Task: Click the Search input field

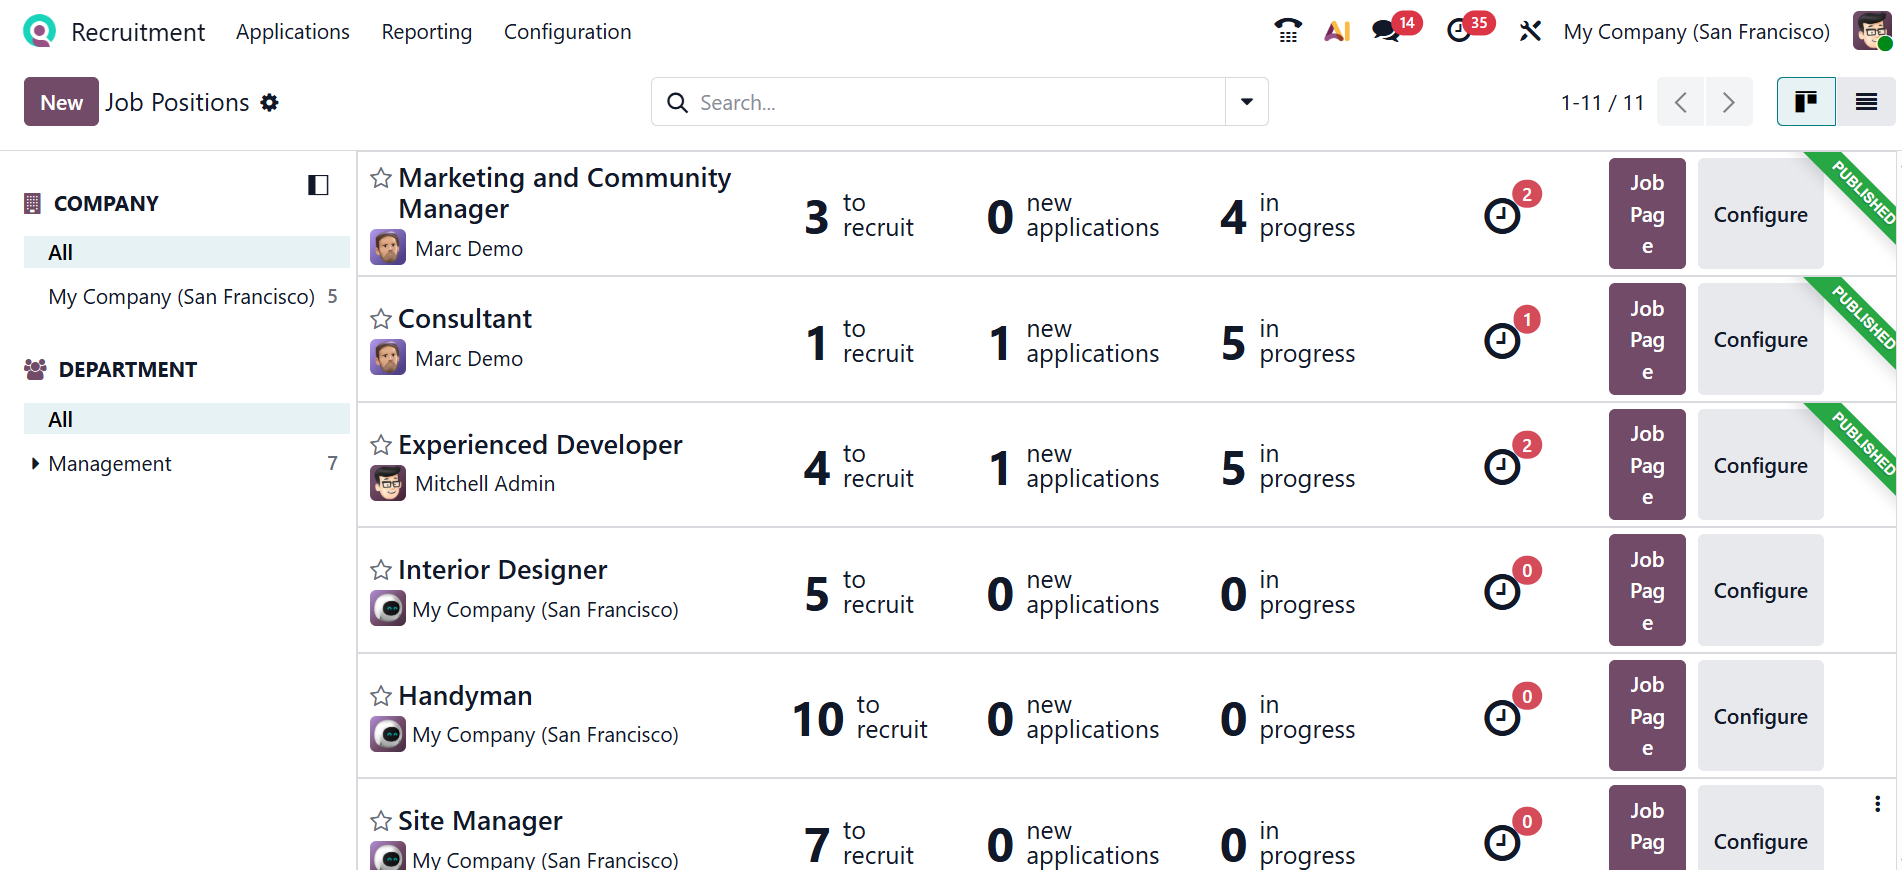Action: click(x=950, y=102)
